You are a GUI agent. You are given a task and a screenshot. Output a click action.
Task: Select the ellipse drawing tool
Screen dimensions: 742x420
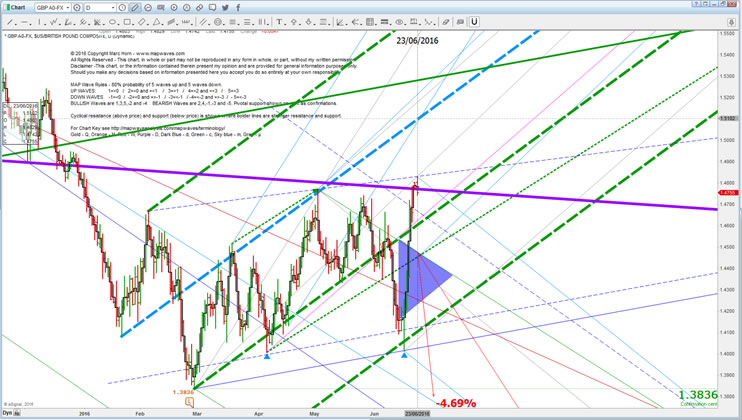[x=113, y=22]
